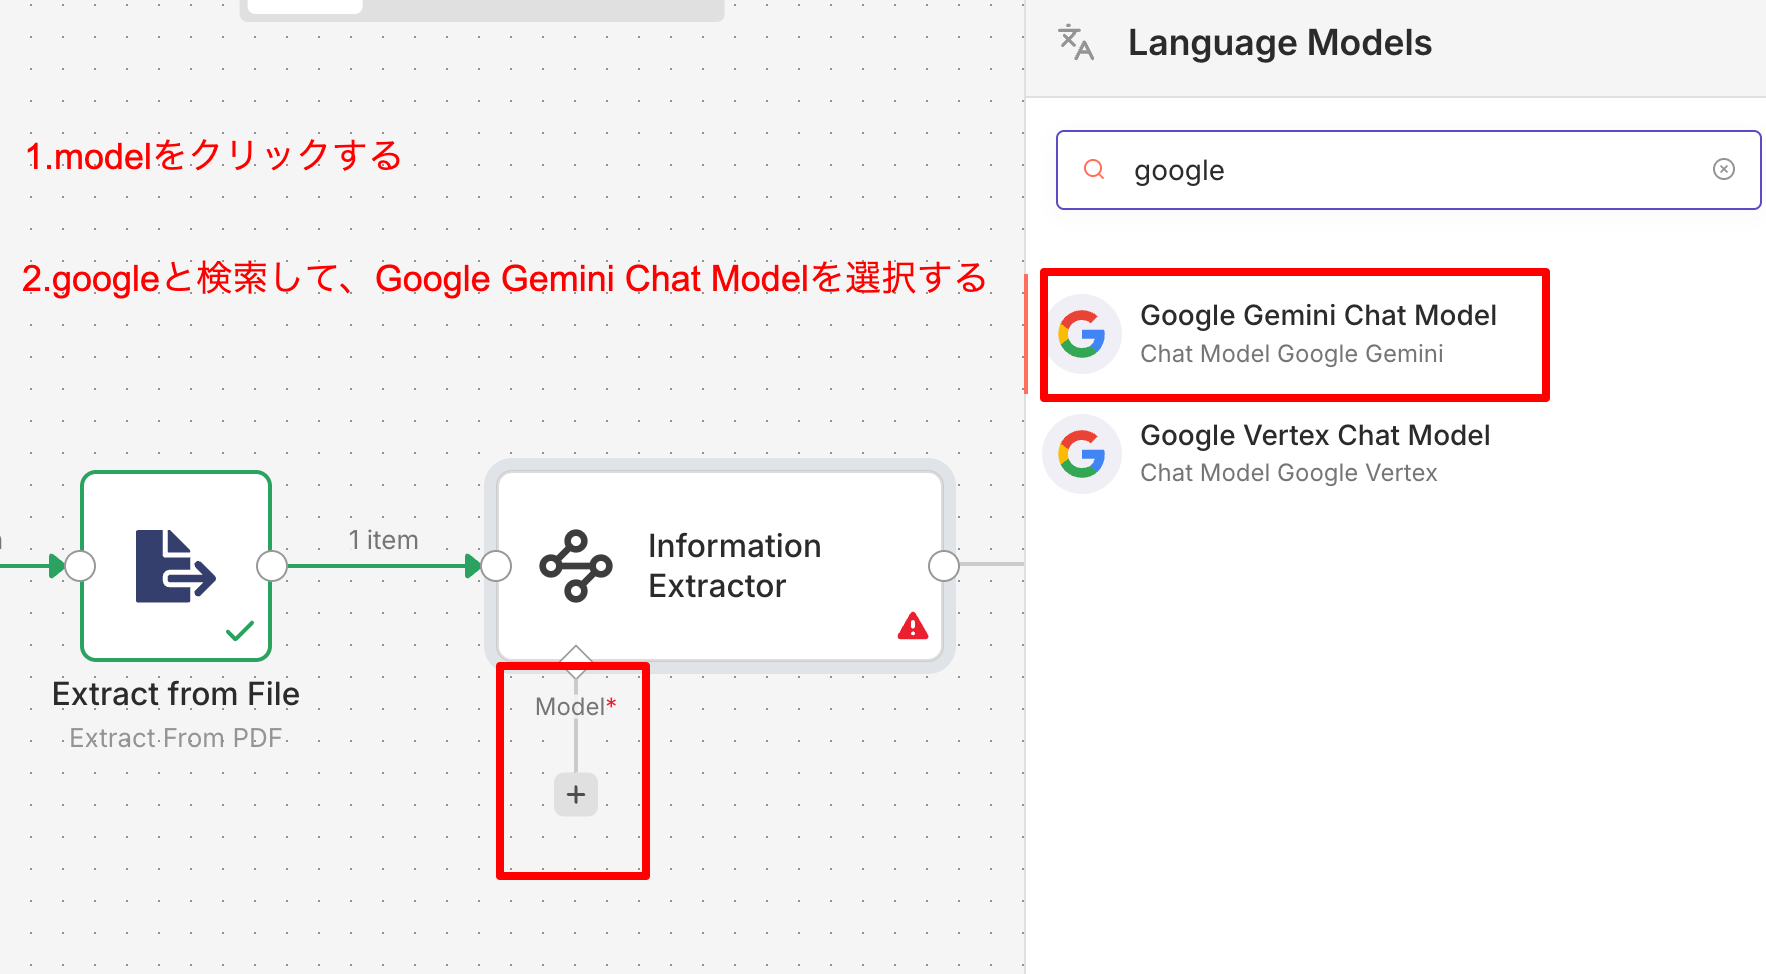Click the Information Extractor node title
The width and height of the screenshot is (1766, 974).
coord(734,566)
